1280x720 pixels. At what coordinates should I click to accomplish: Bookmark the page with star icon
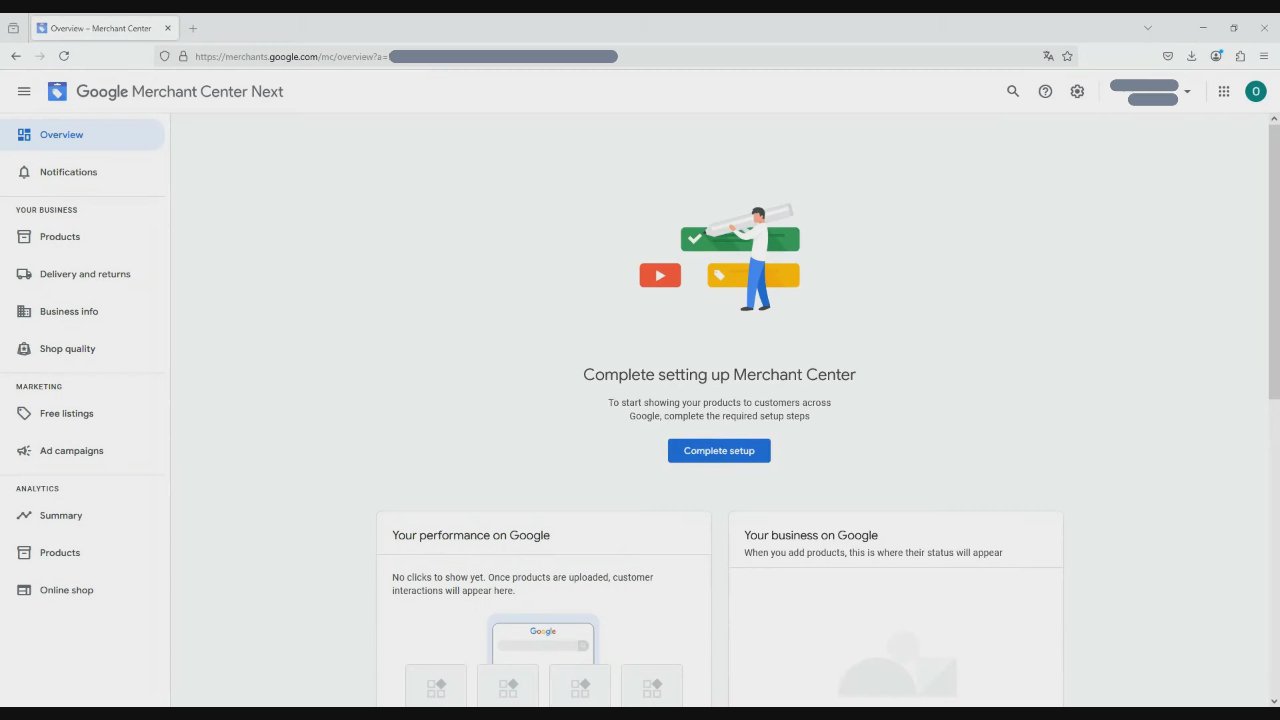pyautogui.click(x=1067, y=56)
